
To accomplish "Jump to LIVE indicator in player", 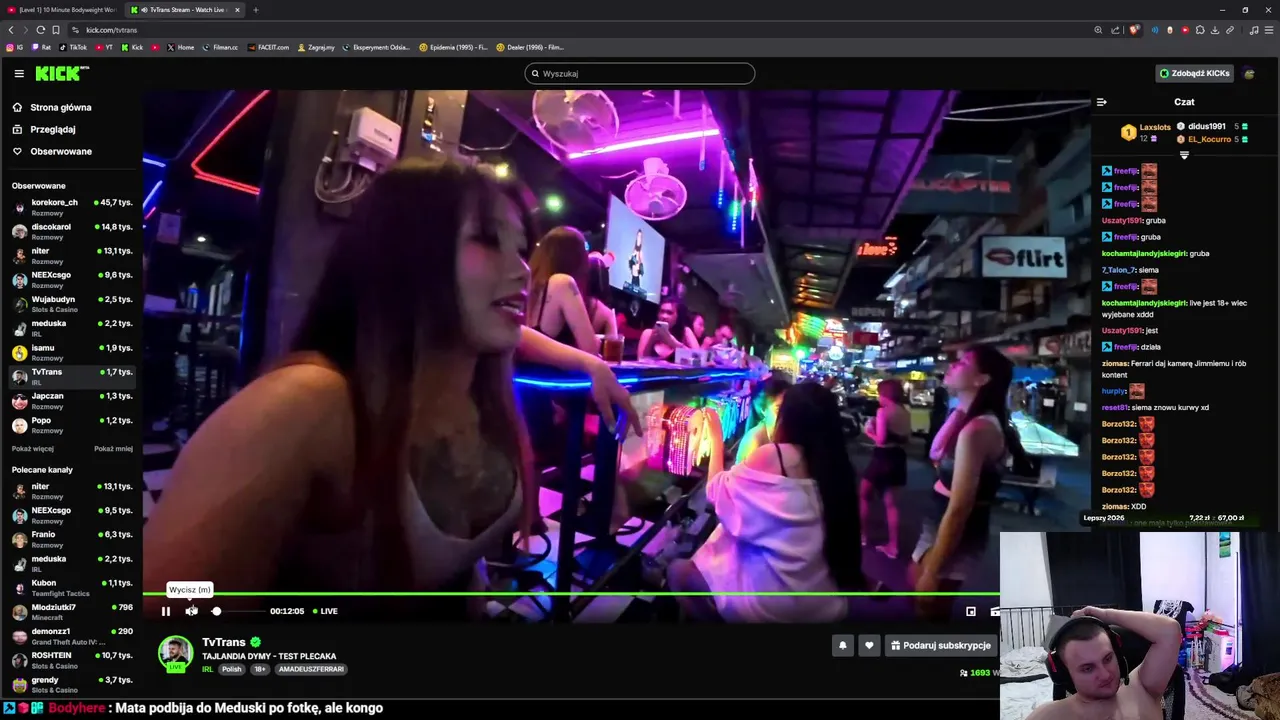I will [325, 611].
